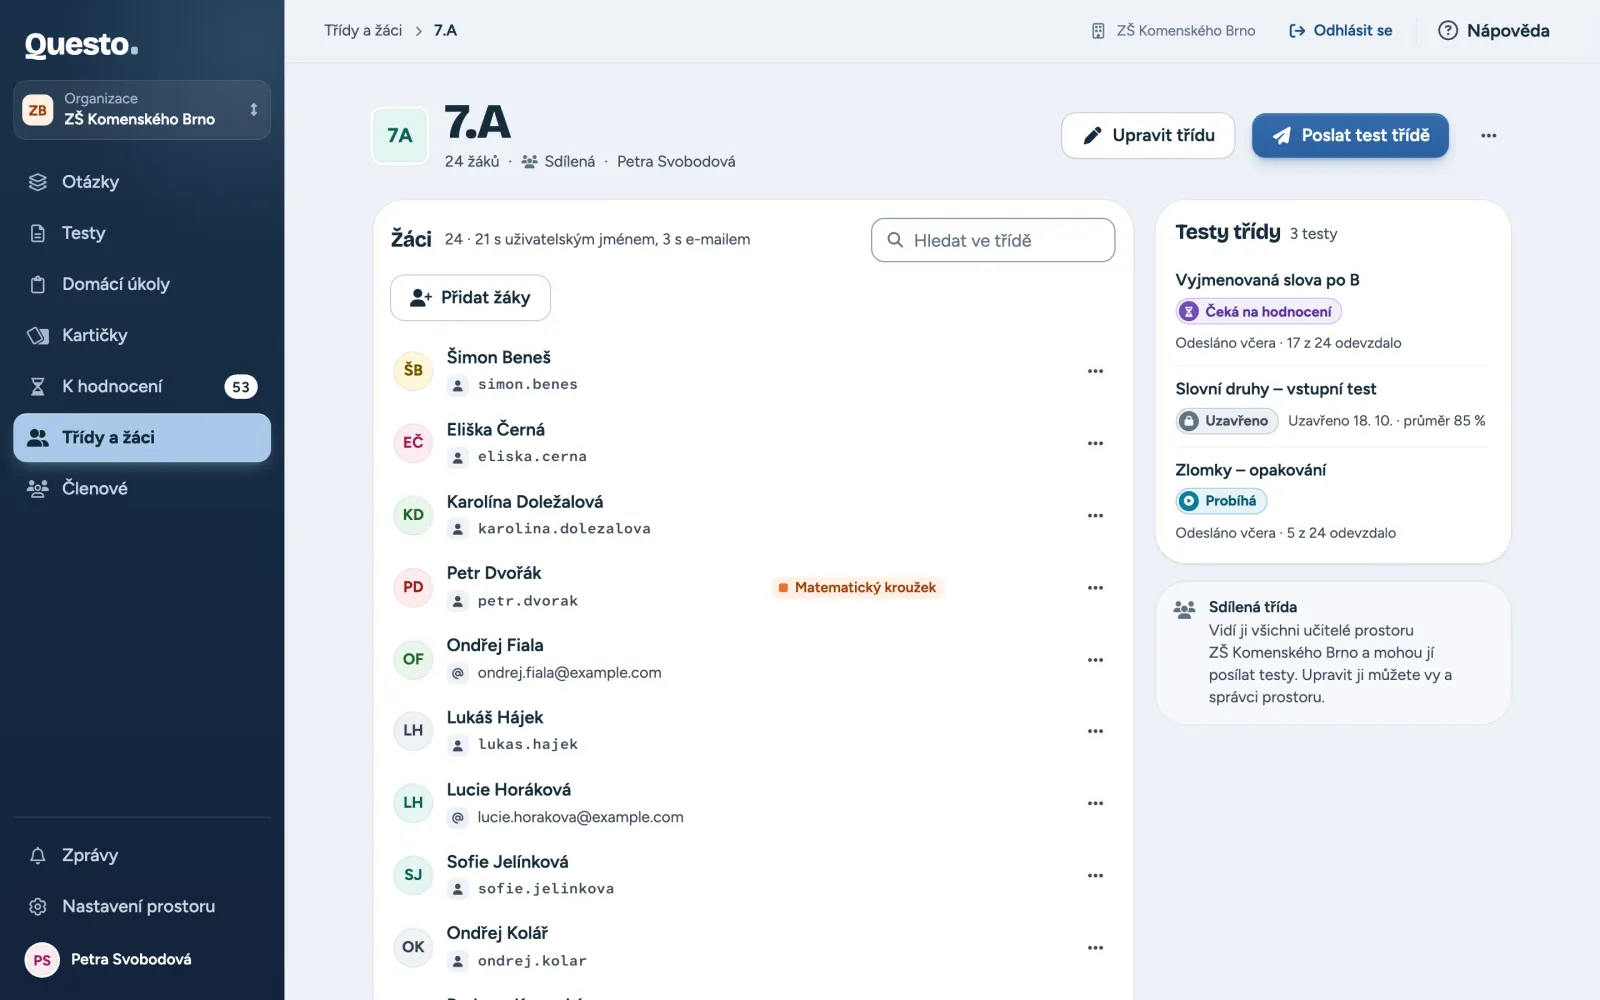Click the Nastavení prostoru gear icon
1600x1000 pixels.
coord(38,906)
